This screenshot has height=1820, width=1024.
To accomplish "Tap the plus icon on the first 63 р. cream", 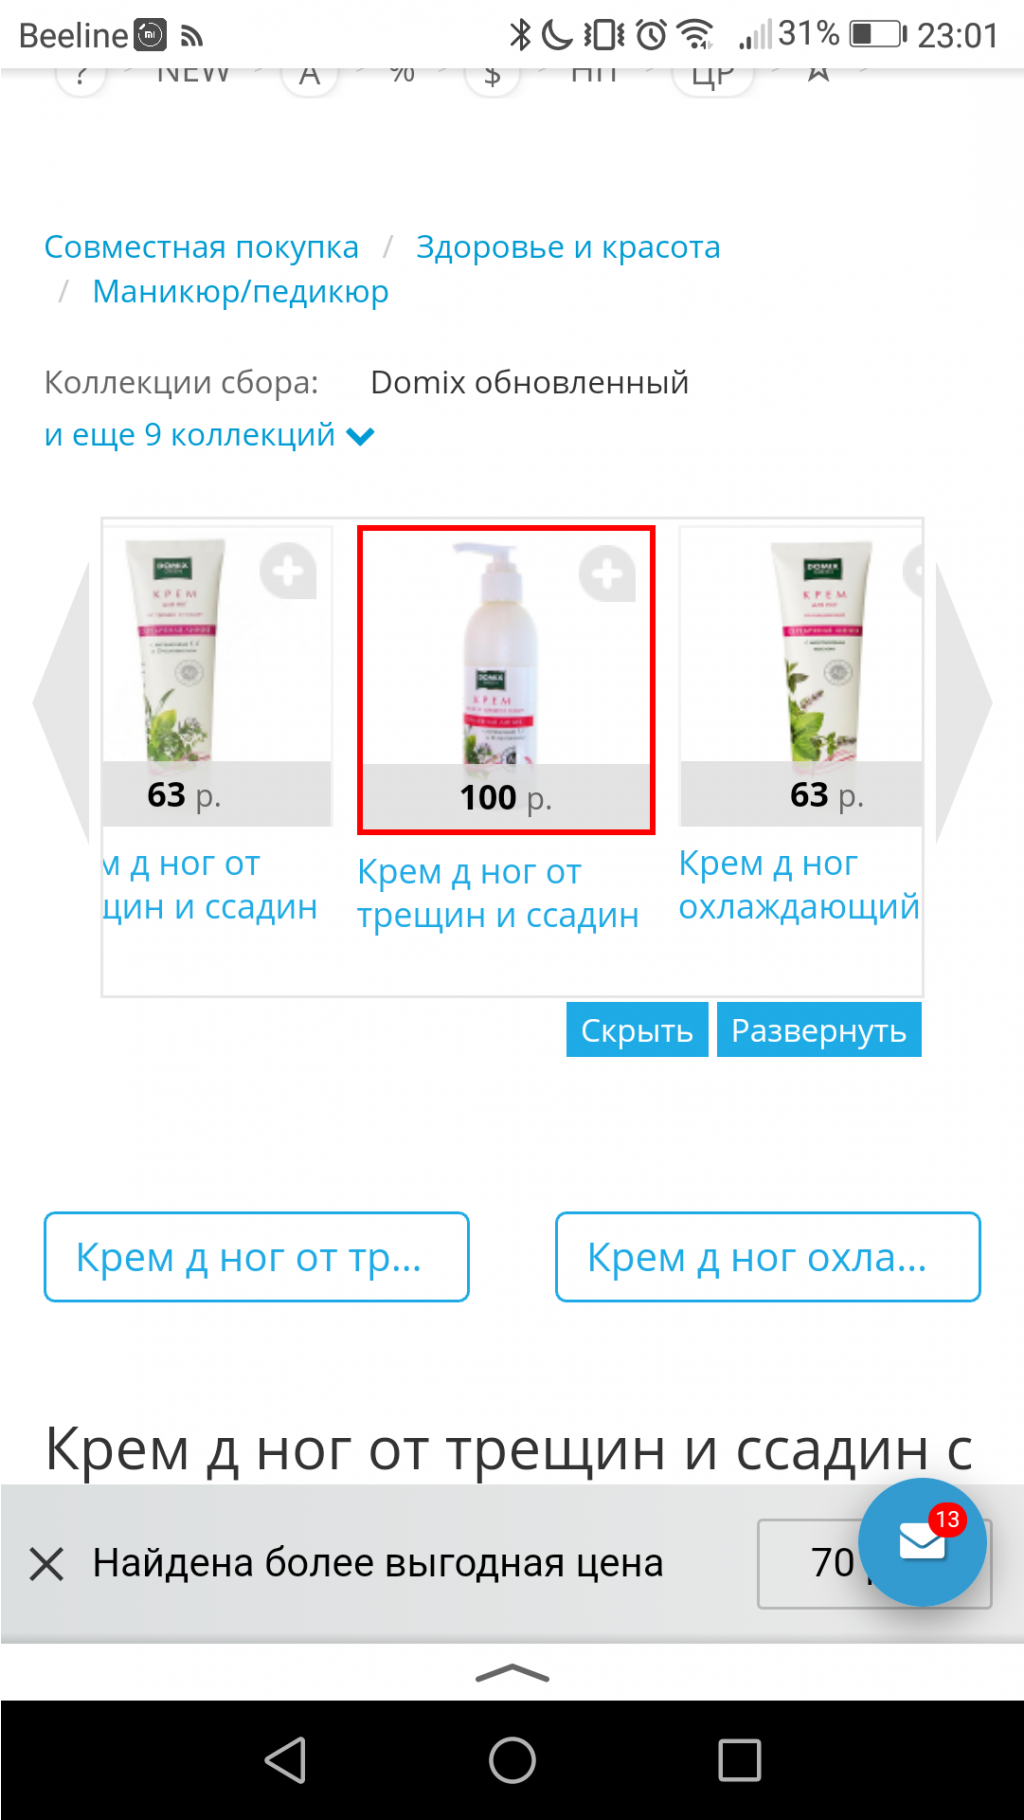I will [x=288, y=571].
